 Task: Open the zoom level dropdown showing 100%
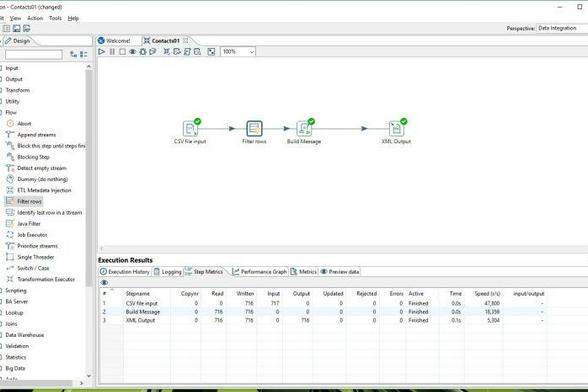click(238, 52)
